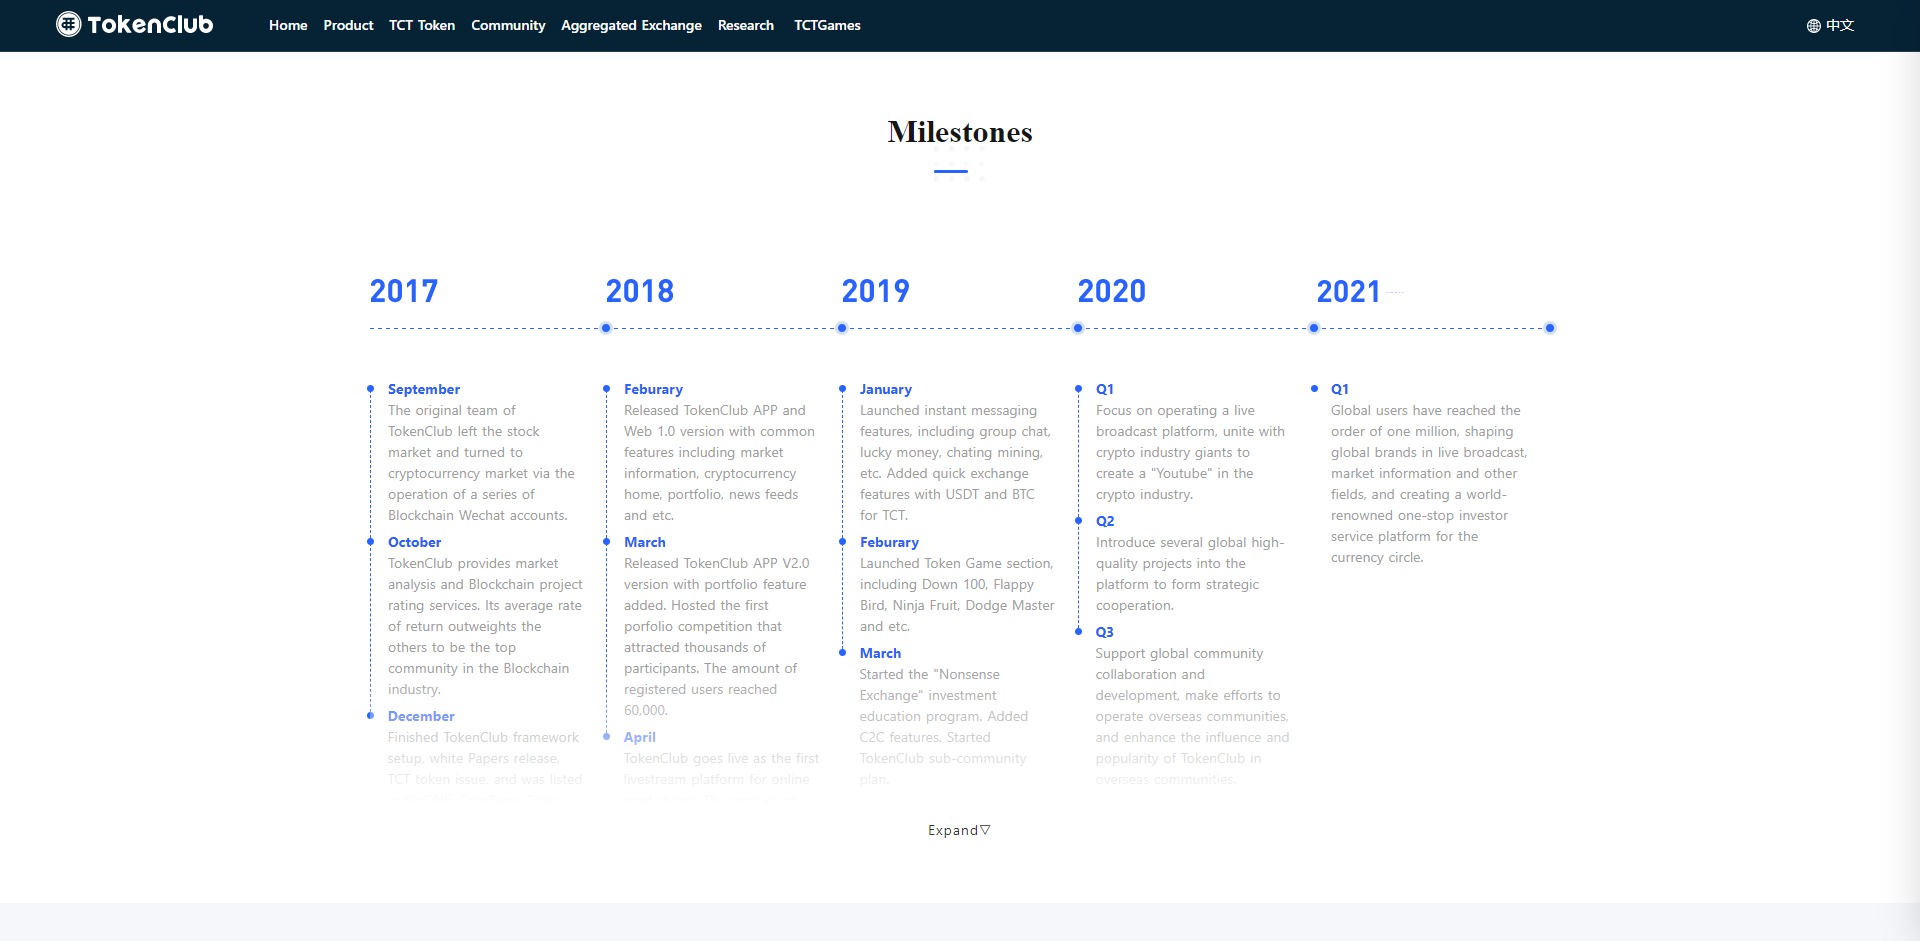Click the September entry under 2017
This screenshot has height=941, width=1920.
(424, 389)
